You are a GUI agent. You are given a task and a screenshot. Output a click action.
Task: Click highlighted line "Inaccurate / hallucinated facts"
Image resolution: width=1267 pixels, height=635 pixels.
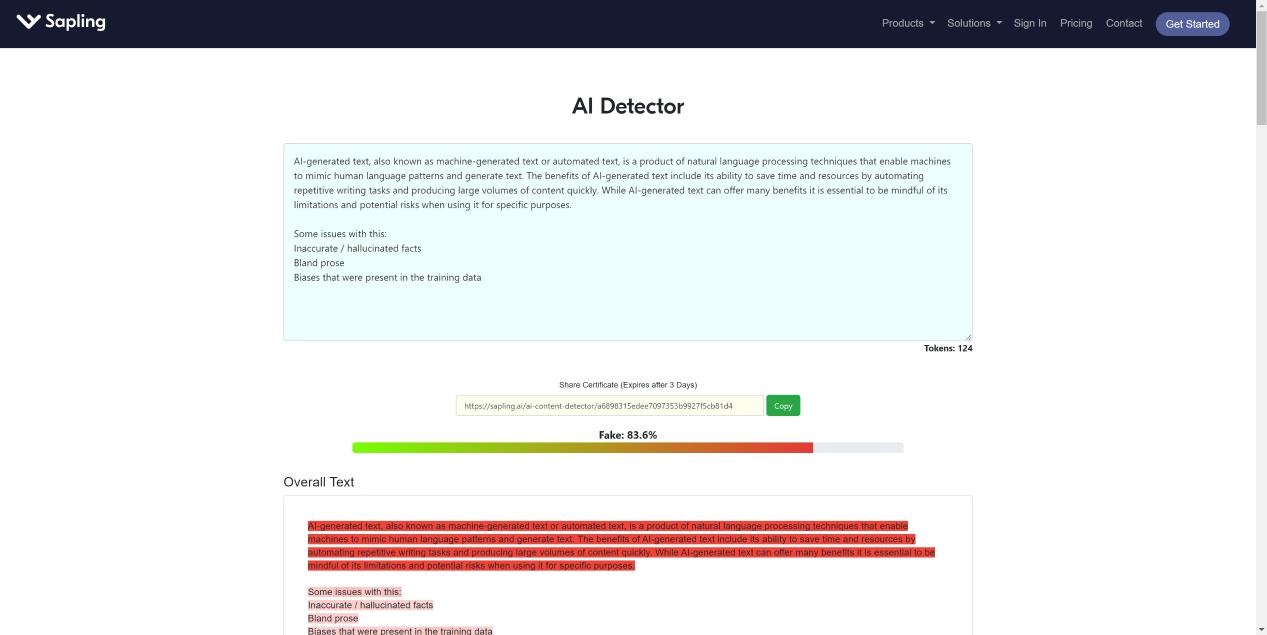370,605
